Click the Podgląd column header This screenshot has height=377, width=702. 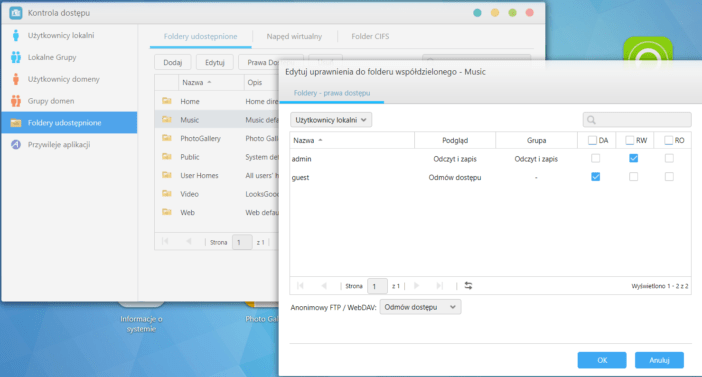[455, 140]
